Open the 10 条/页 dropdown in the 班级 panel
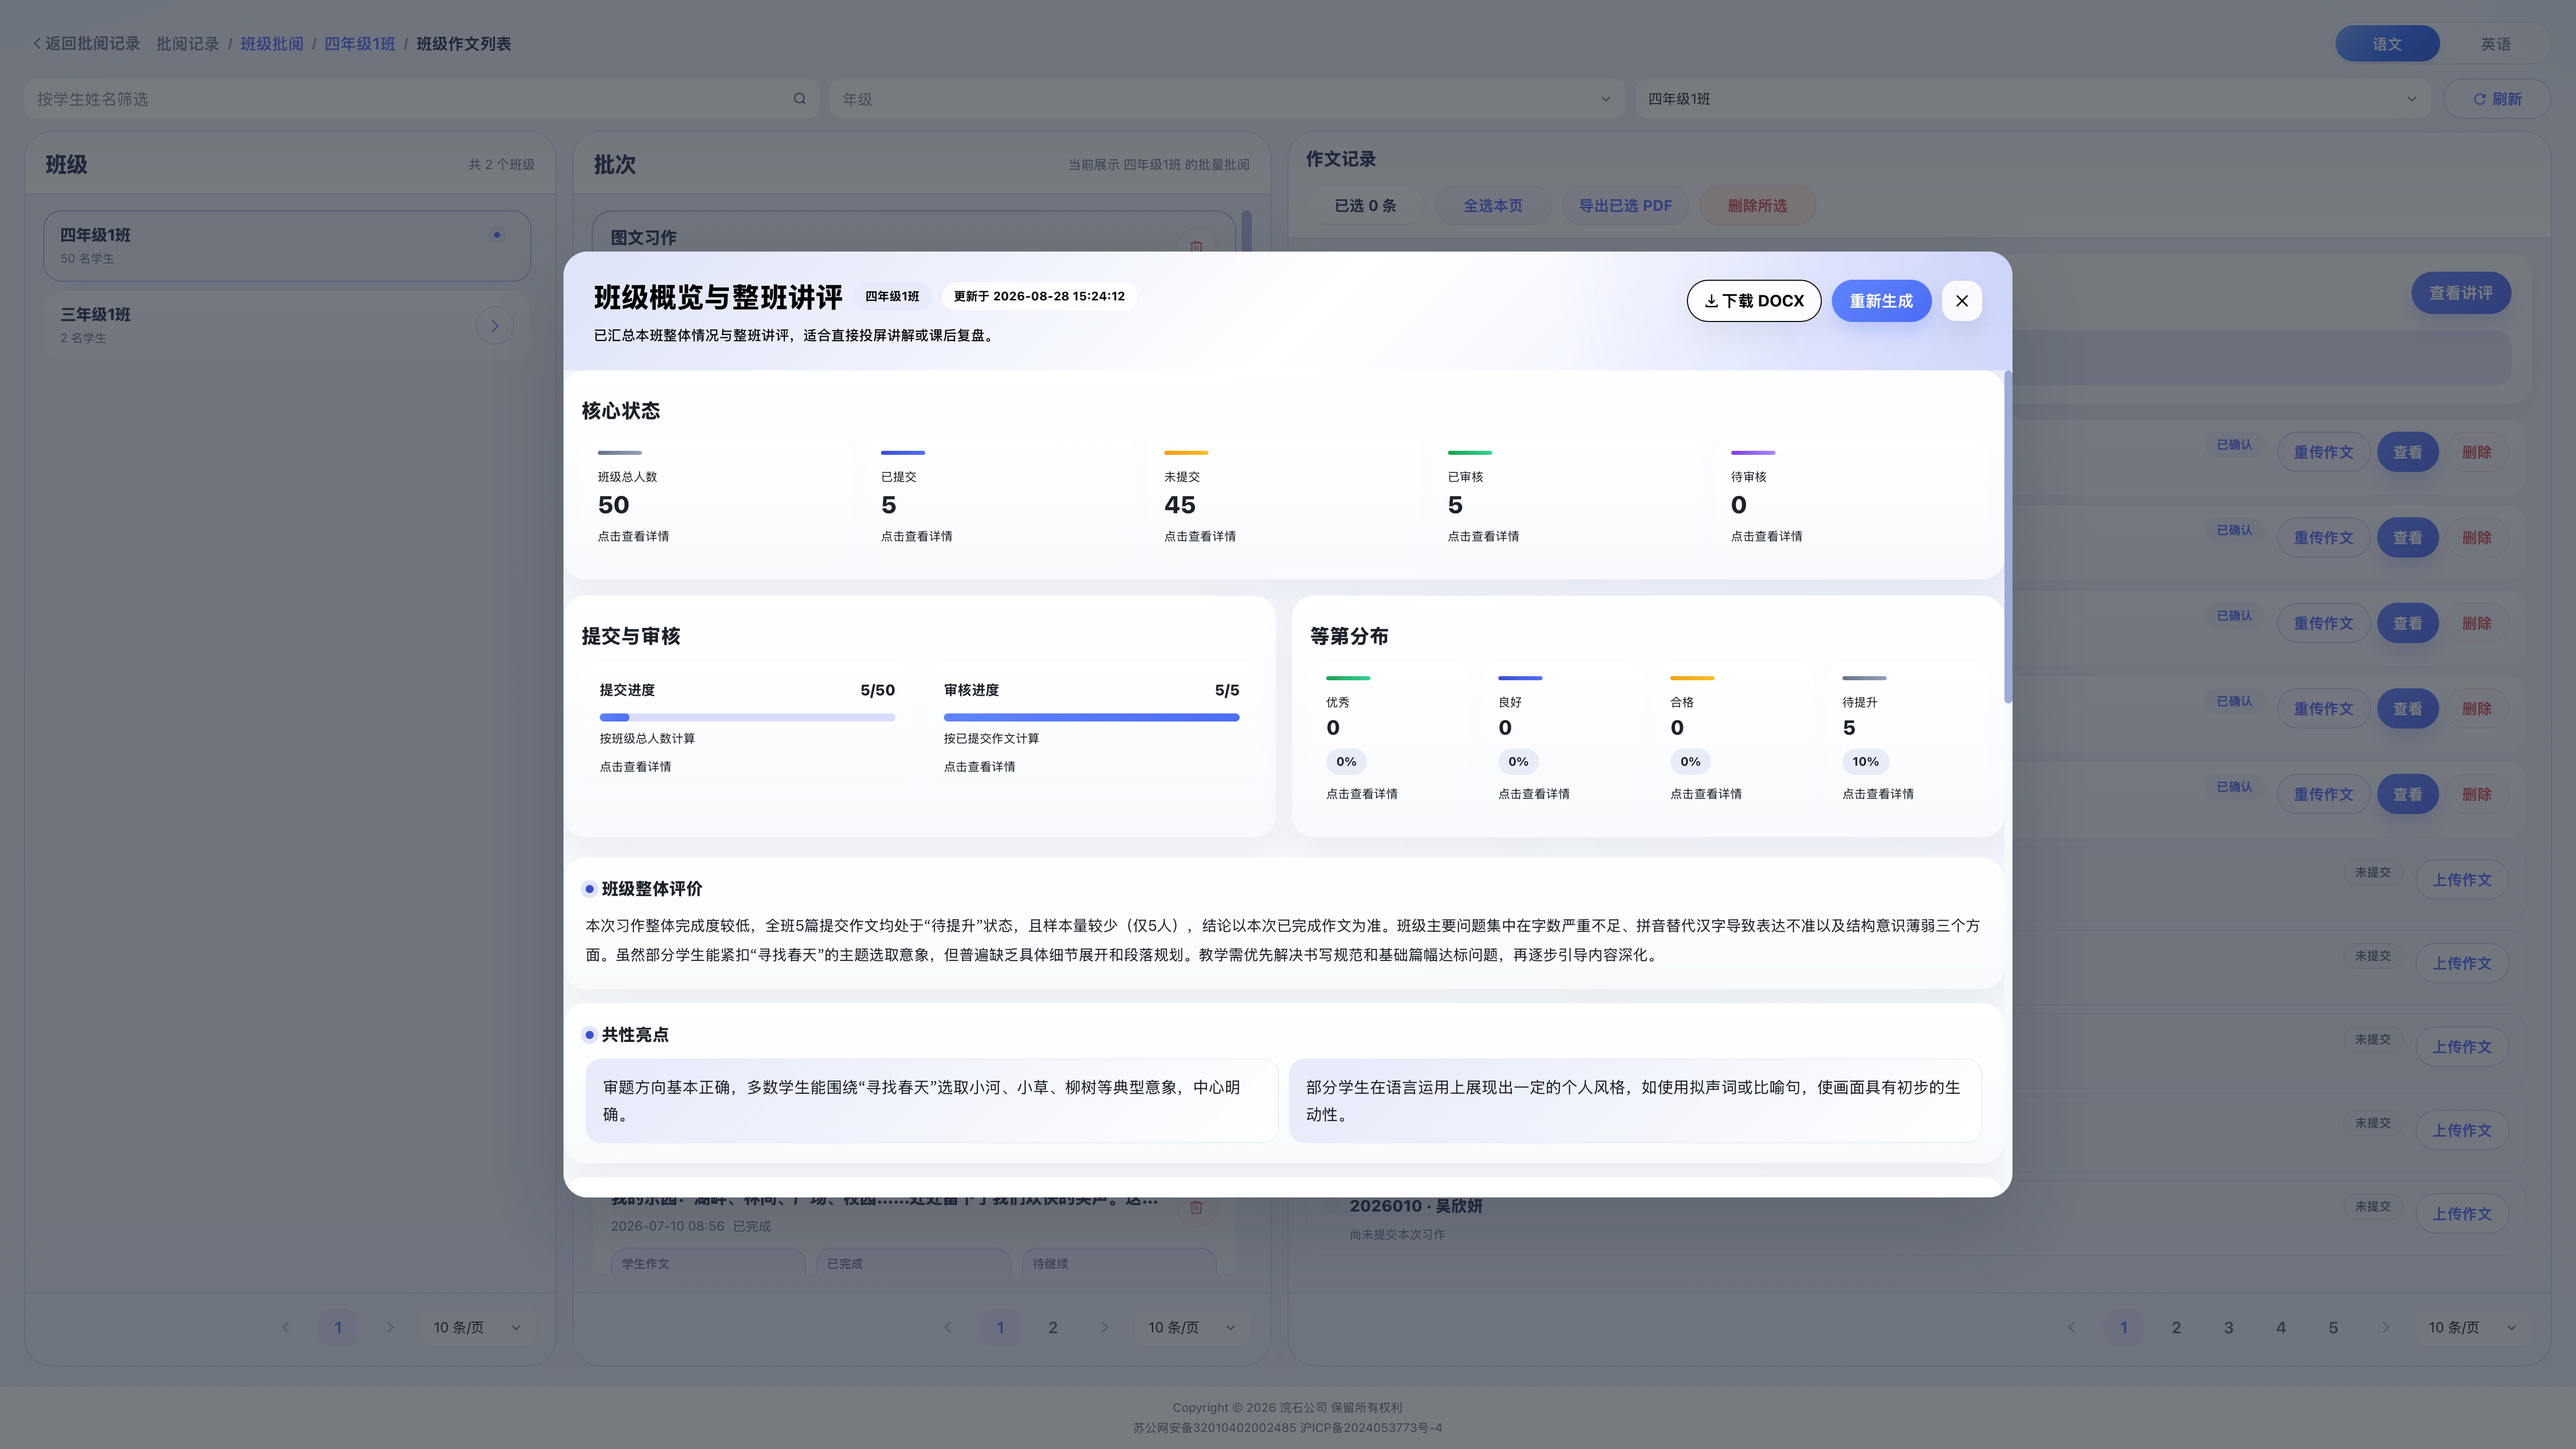Viewport: 2576px width, 1449px height. 477,1328
